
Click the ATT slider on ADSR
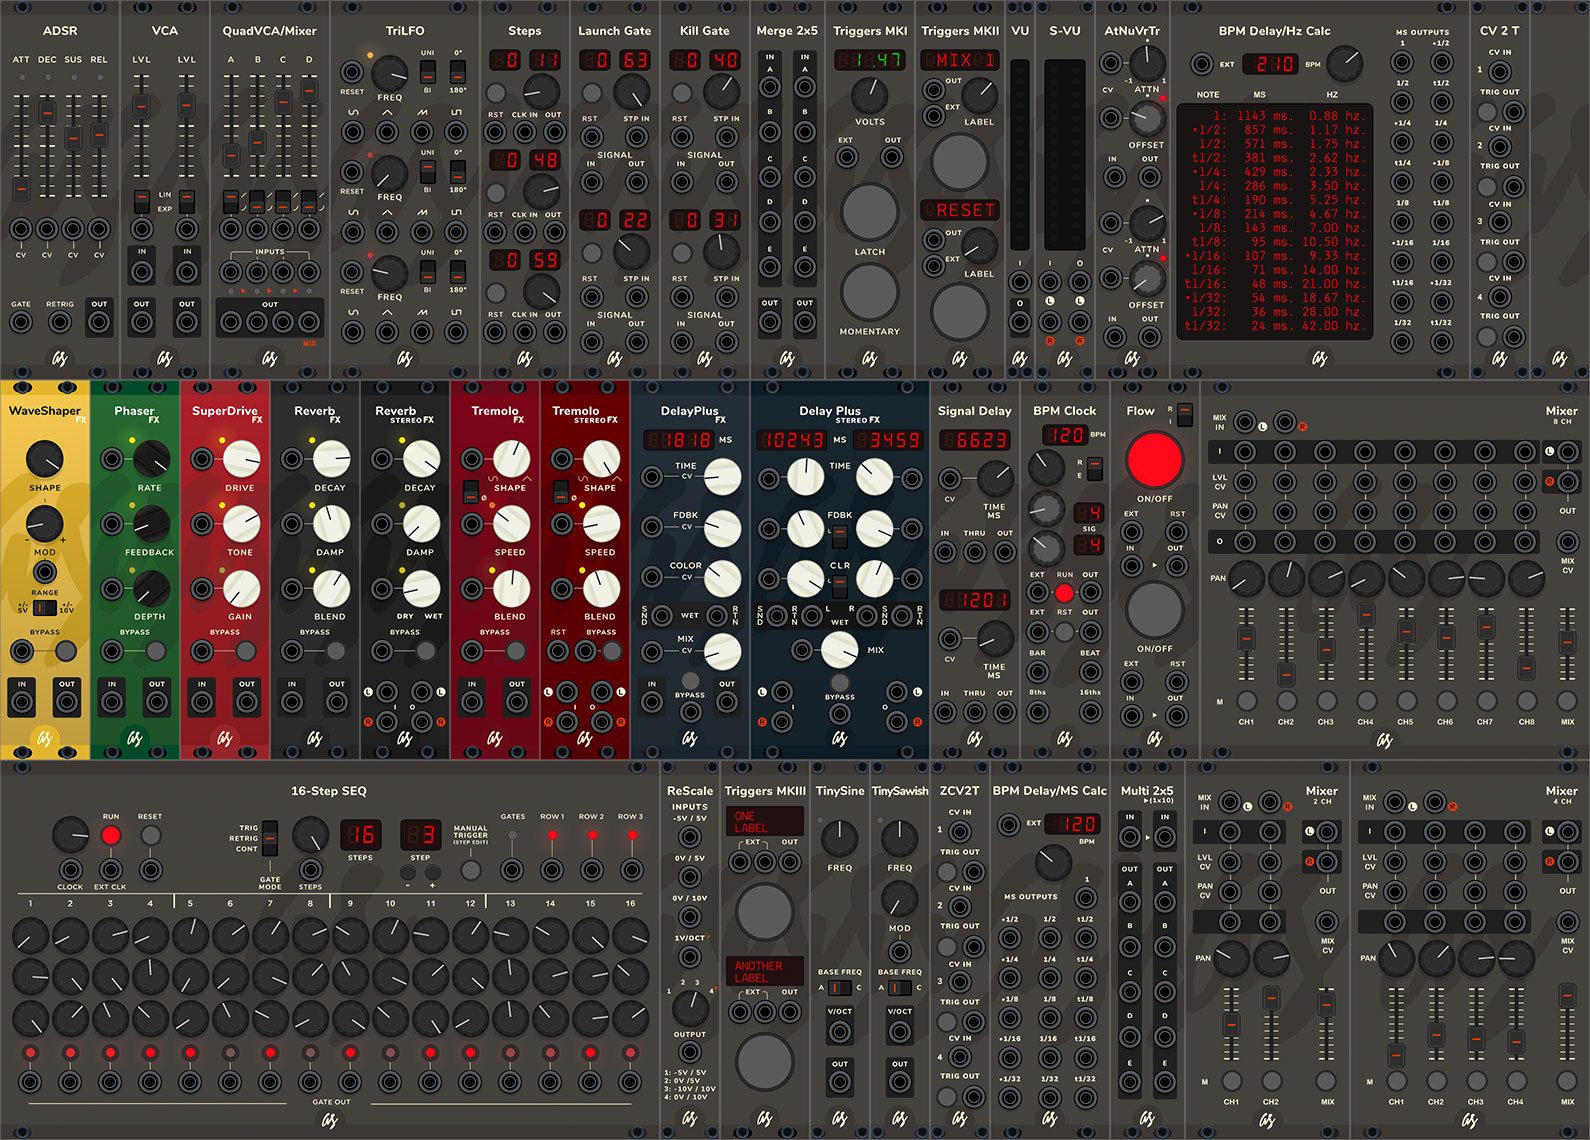coord(21,187)
